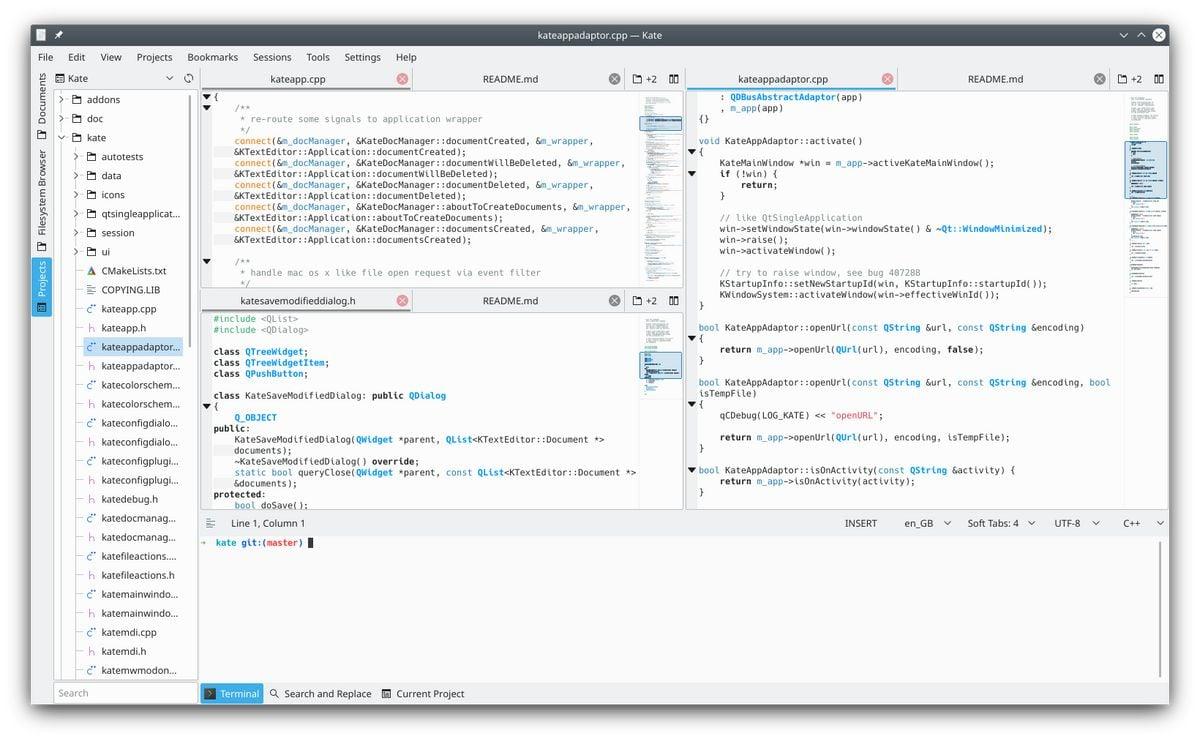Expand the addons folder arrow

[x=61, y=100]
